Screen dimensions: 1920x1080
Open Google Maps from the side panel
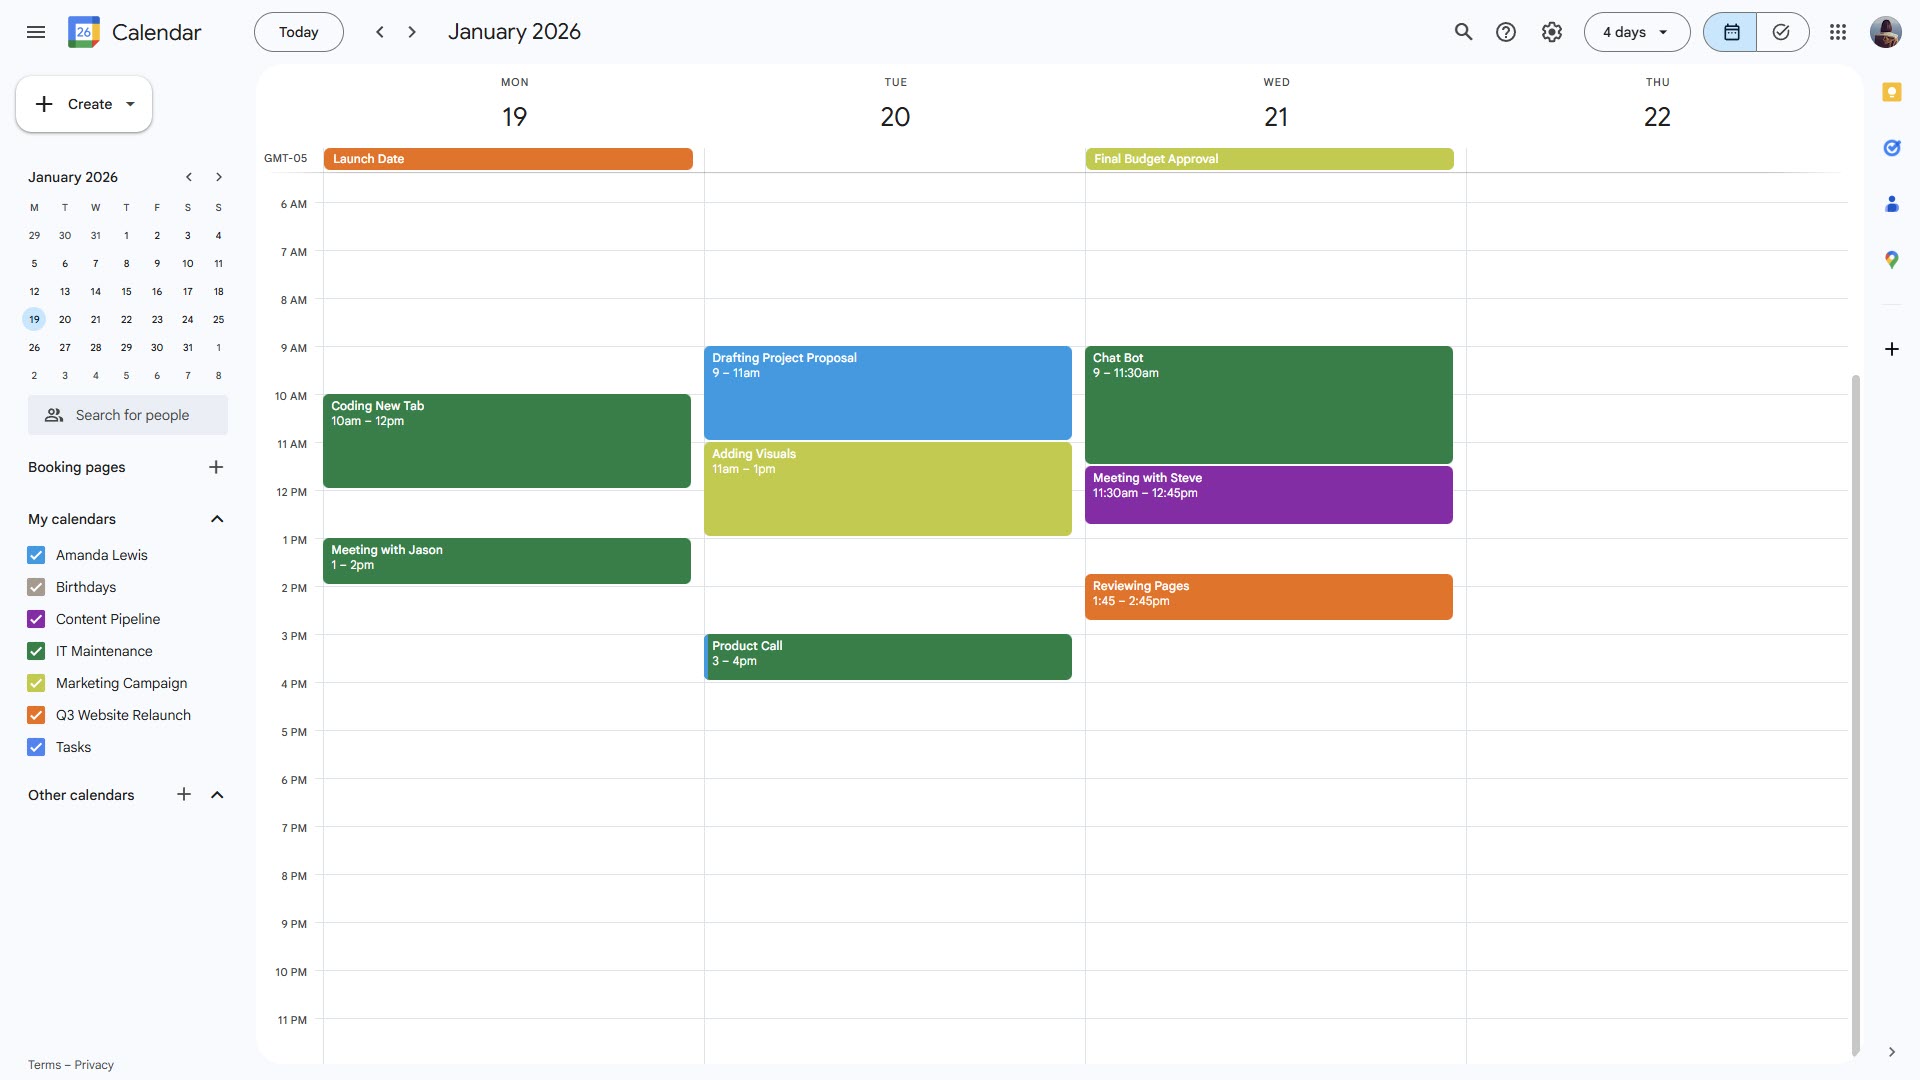pos(1892,259)
